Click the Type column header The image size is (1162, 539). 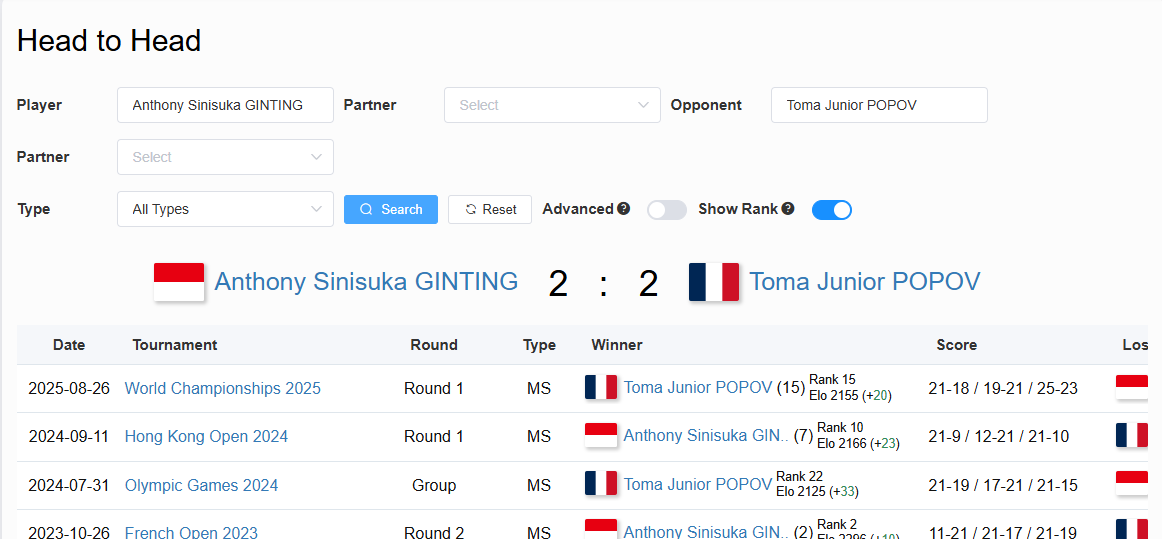(539, 345)
